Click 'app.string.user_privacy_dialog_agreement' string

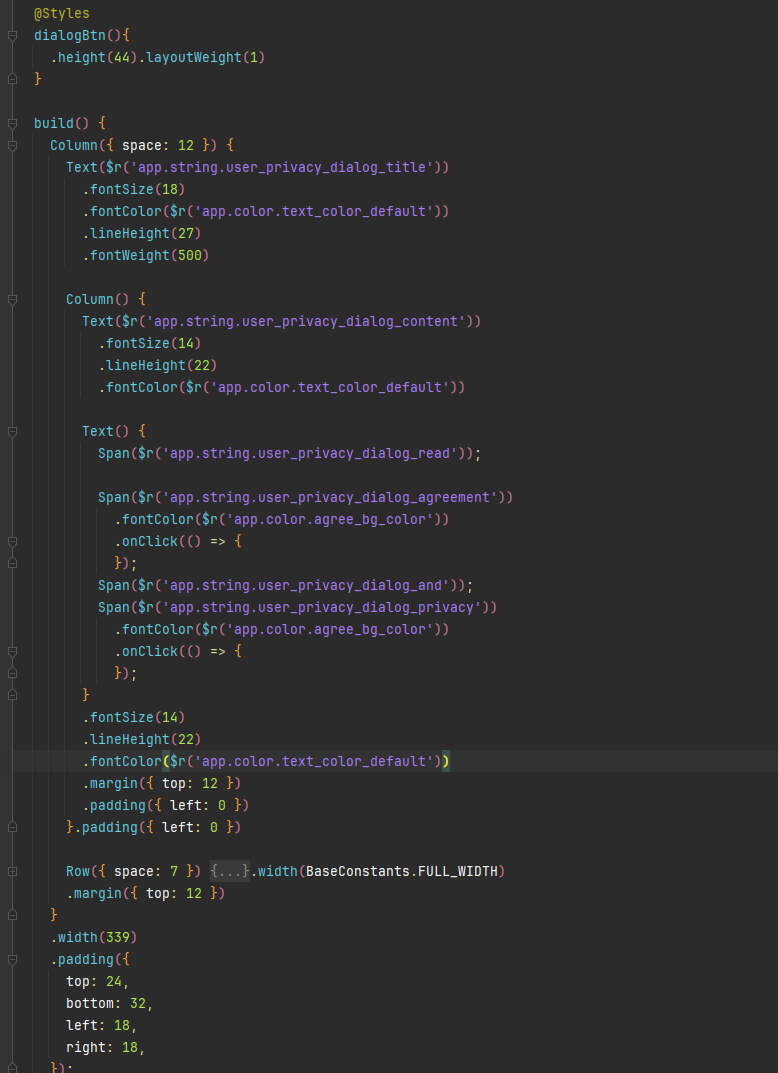331,497
